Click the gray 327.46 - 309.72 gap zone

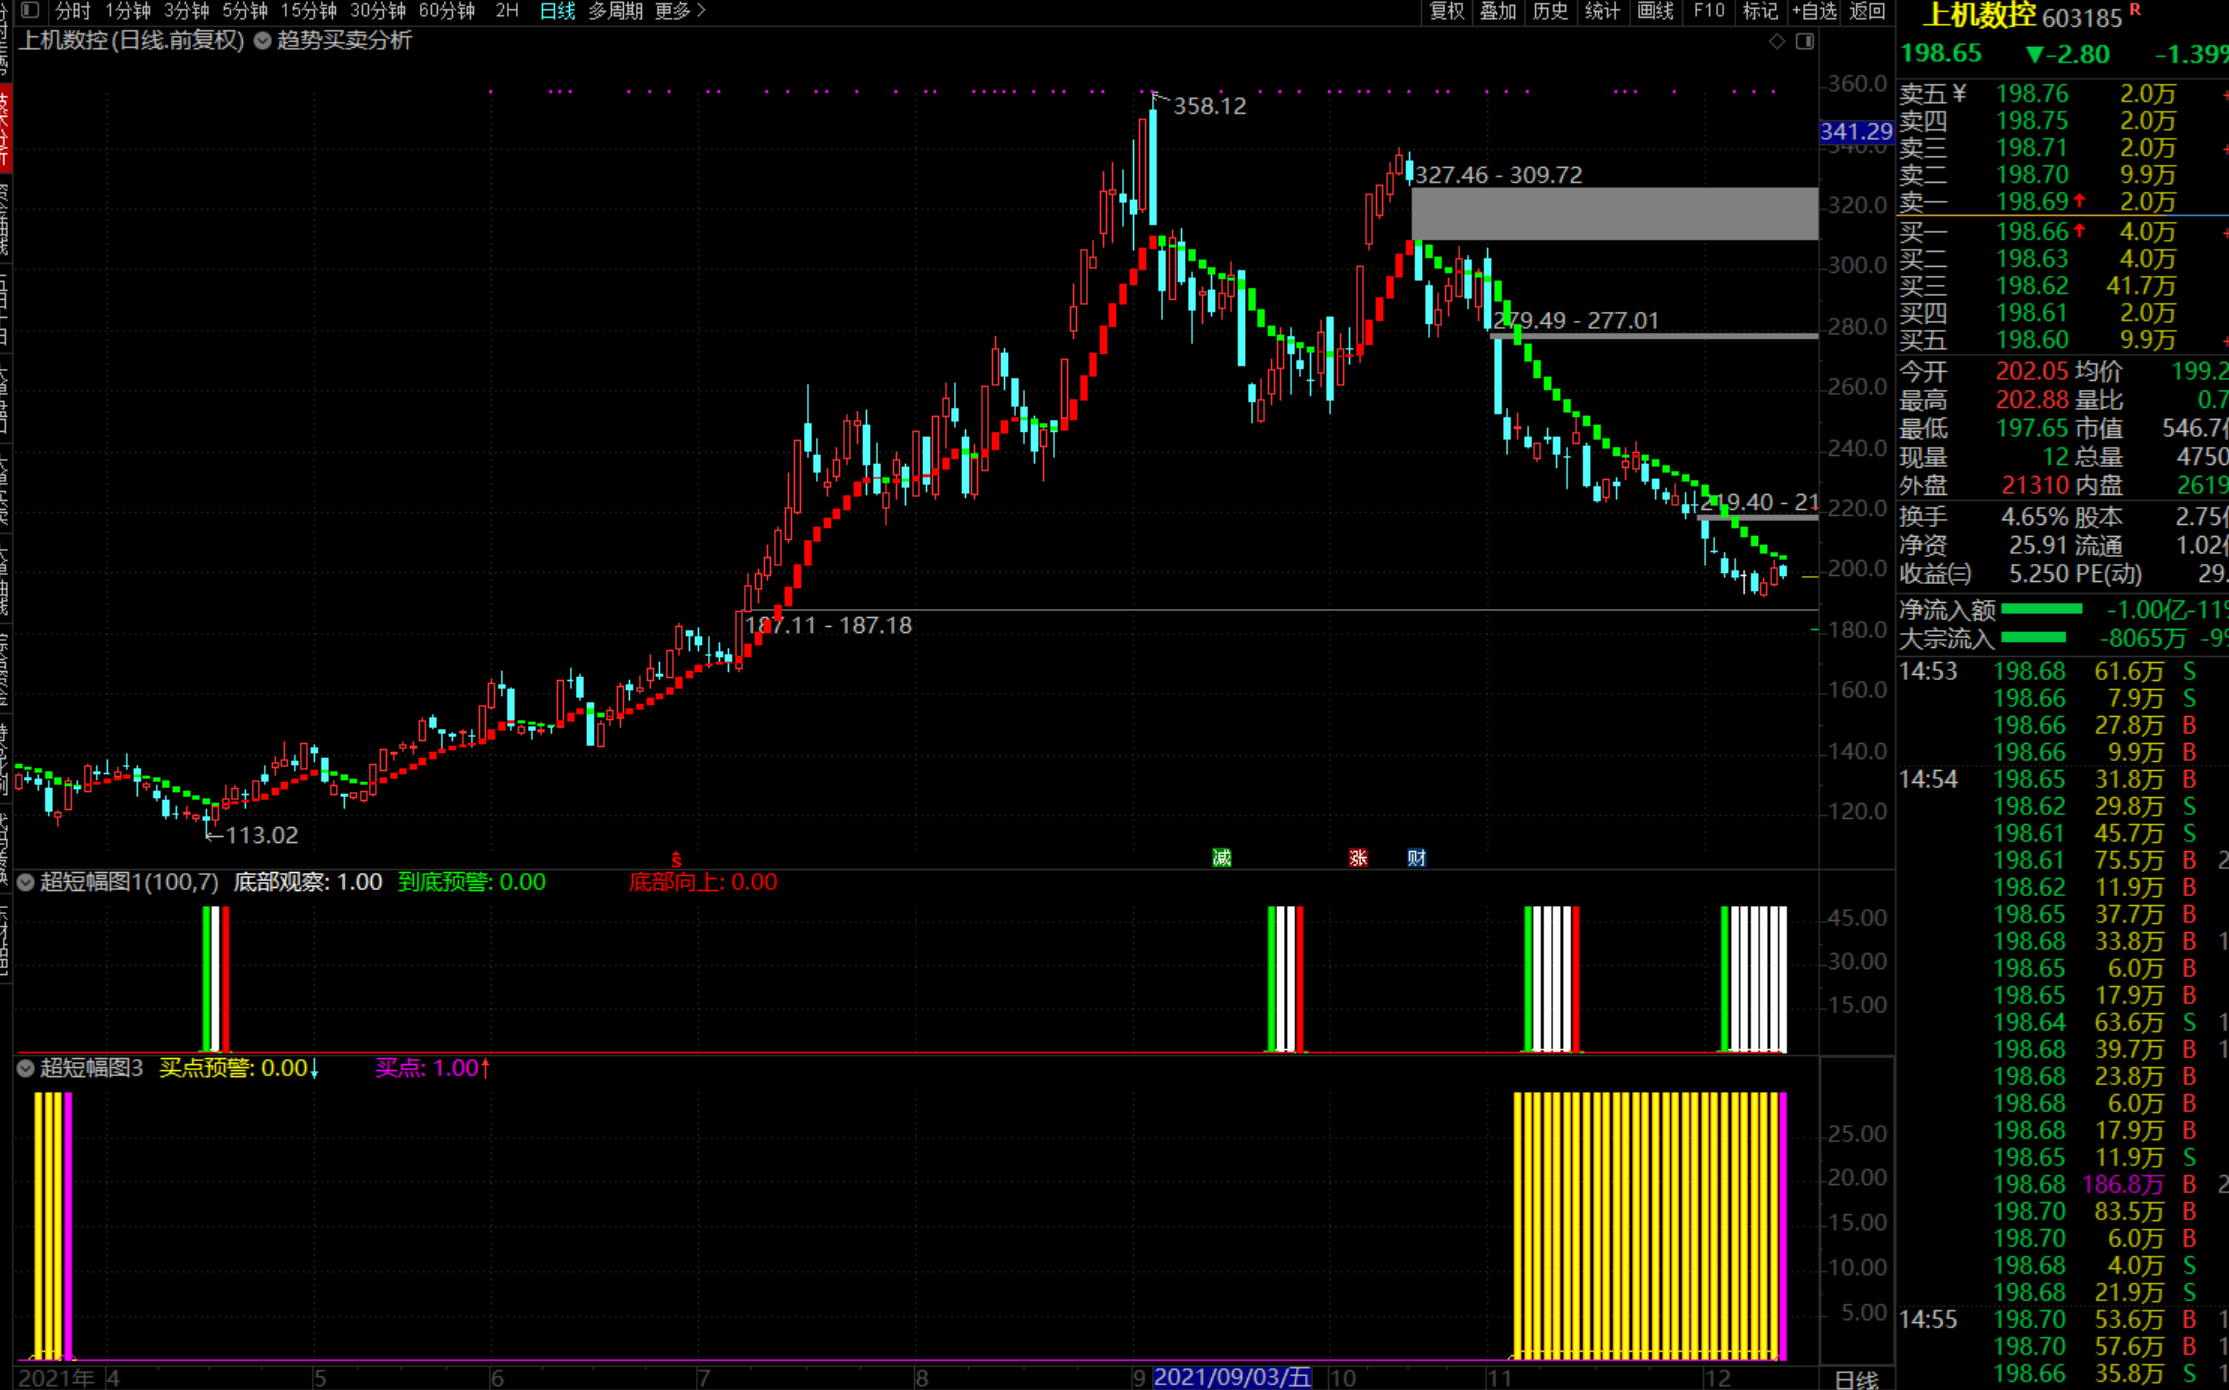point(1613,213)
